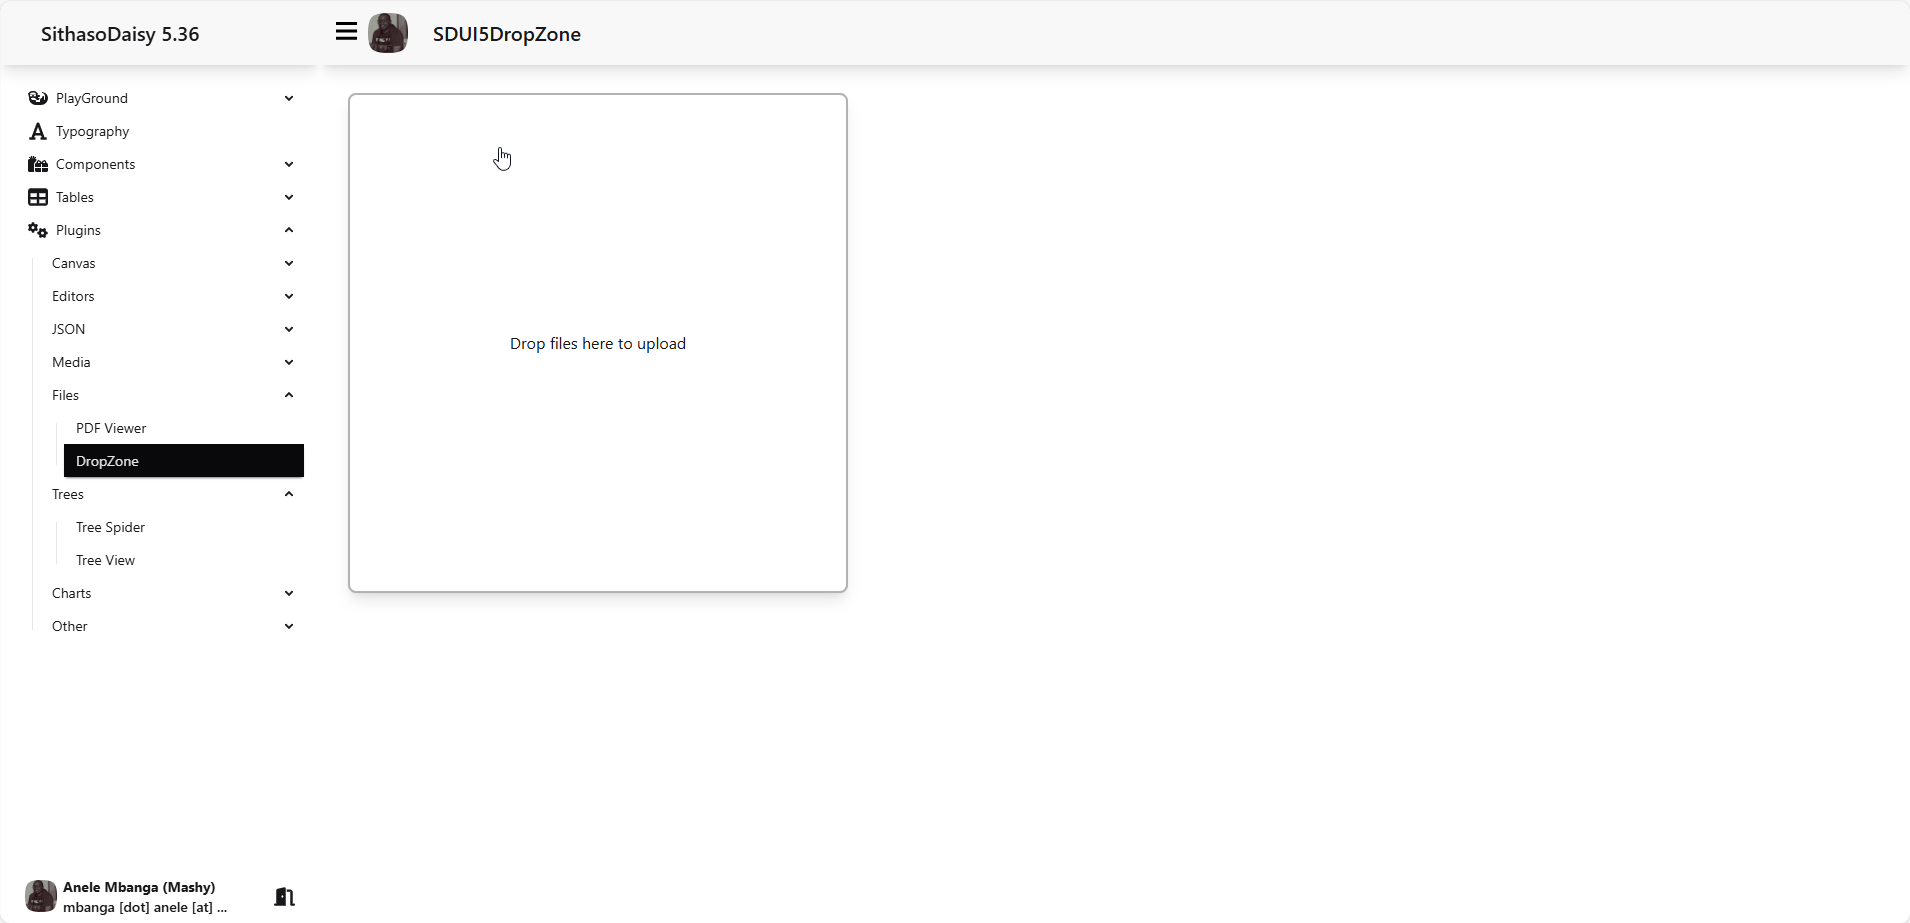The height and width of the screenshot is (923, 1910).
Task: Expand the Canvas submenu chevron
Action: (289, 263)
